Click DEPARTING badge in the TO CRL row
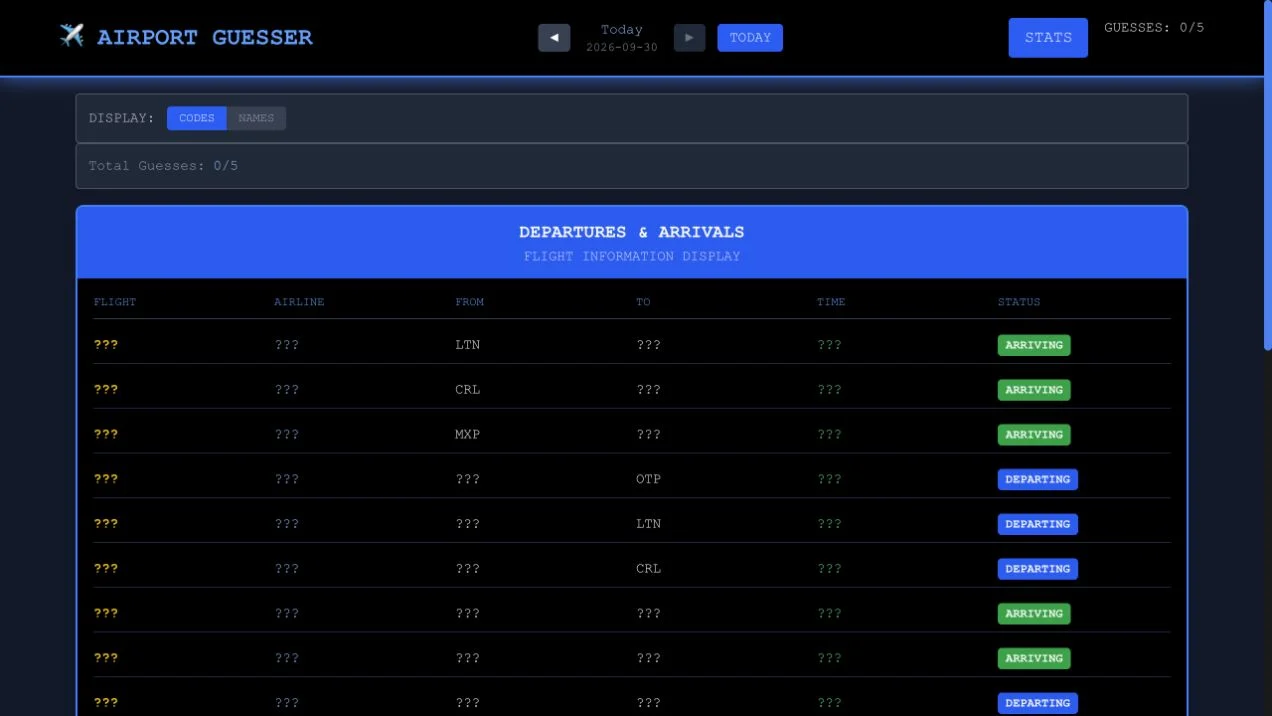The width and height of the screenshot is (1272, 716). [x=1038, y=569]
